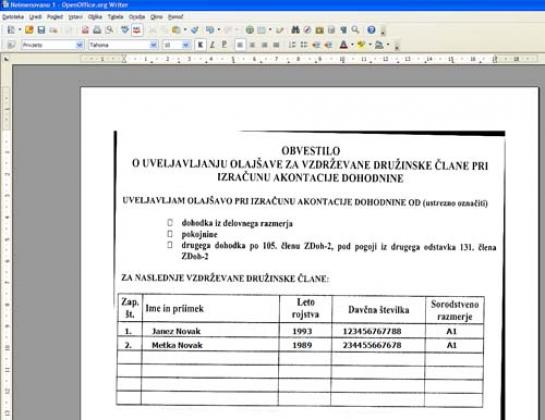Open the Navigator compass icon

(x=307, y=30)
